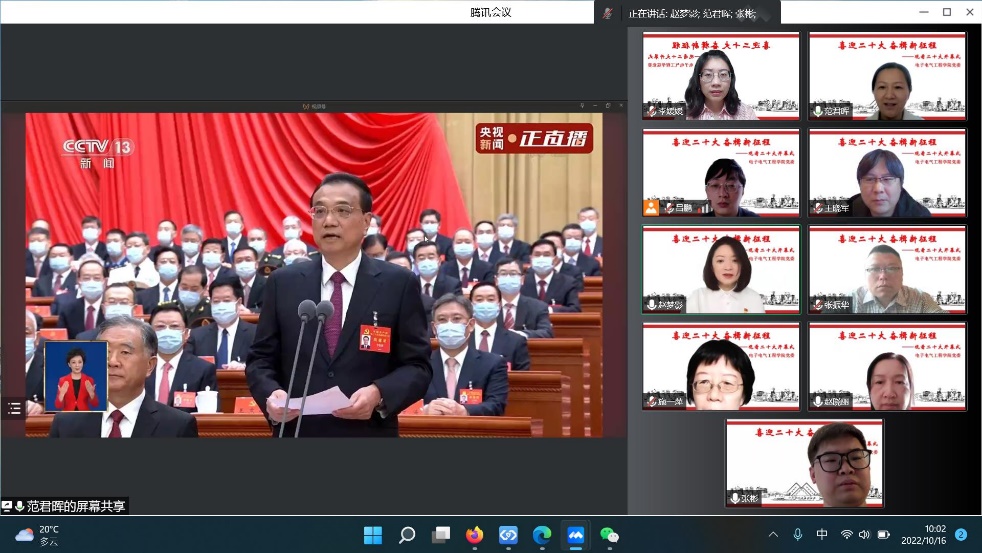Click 吕鹏's orange host avatar badge
The height and width of the screenshot is (553, 982).
[x=652, y=208]
